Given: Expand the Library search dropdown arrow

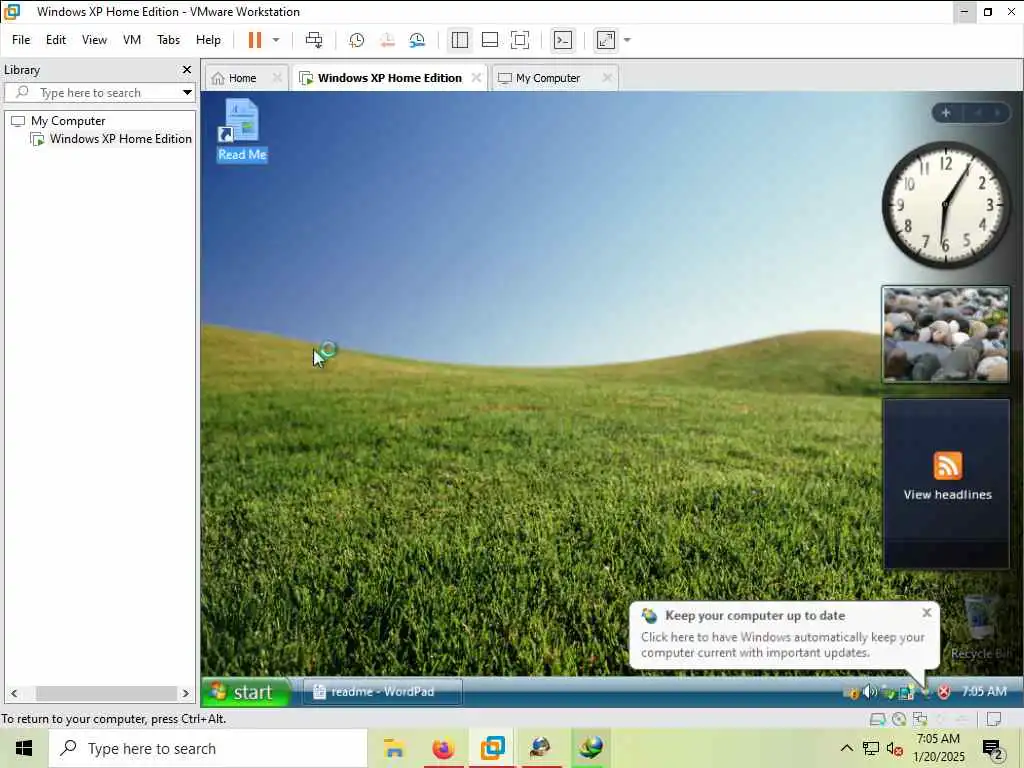Looking at the screenshot, I should 187,93.
